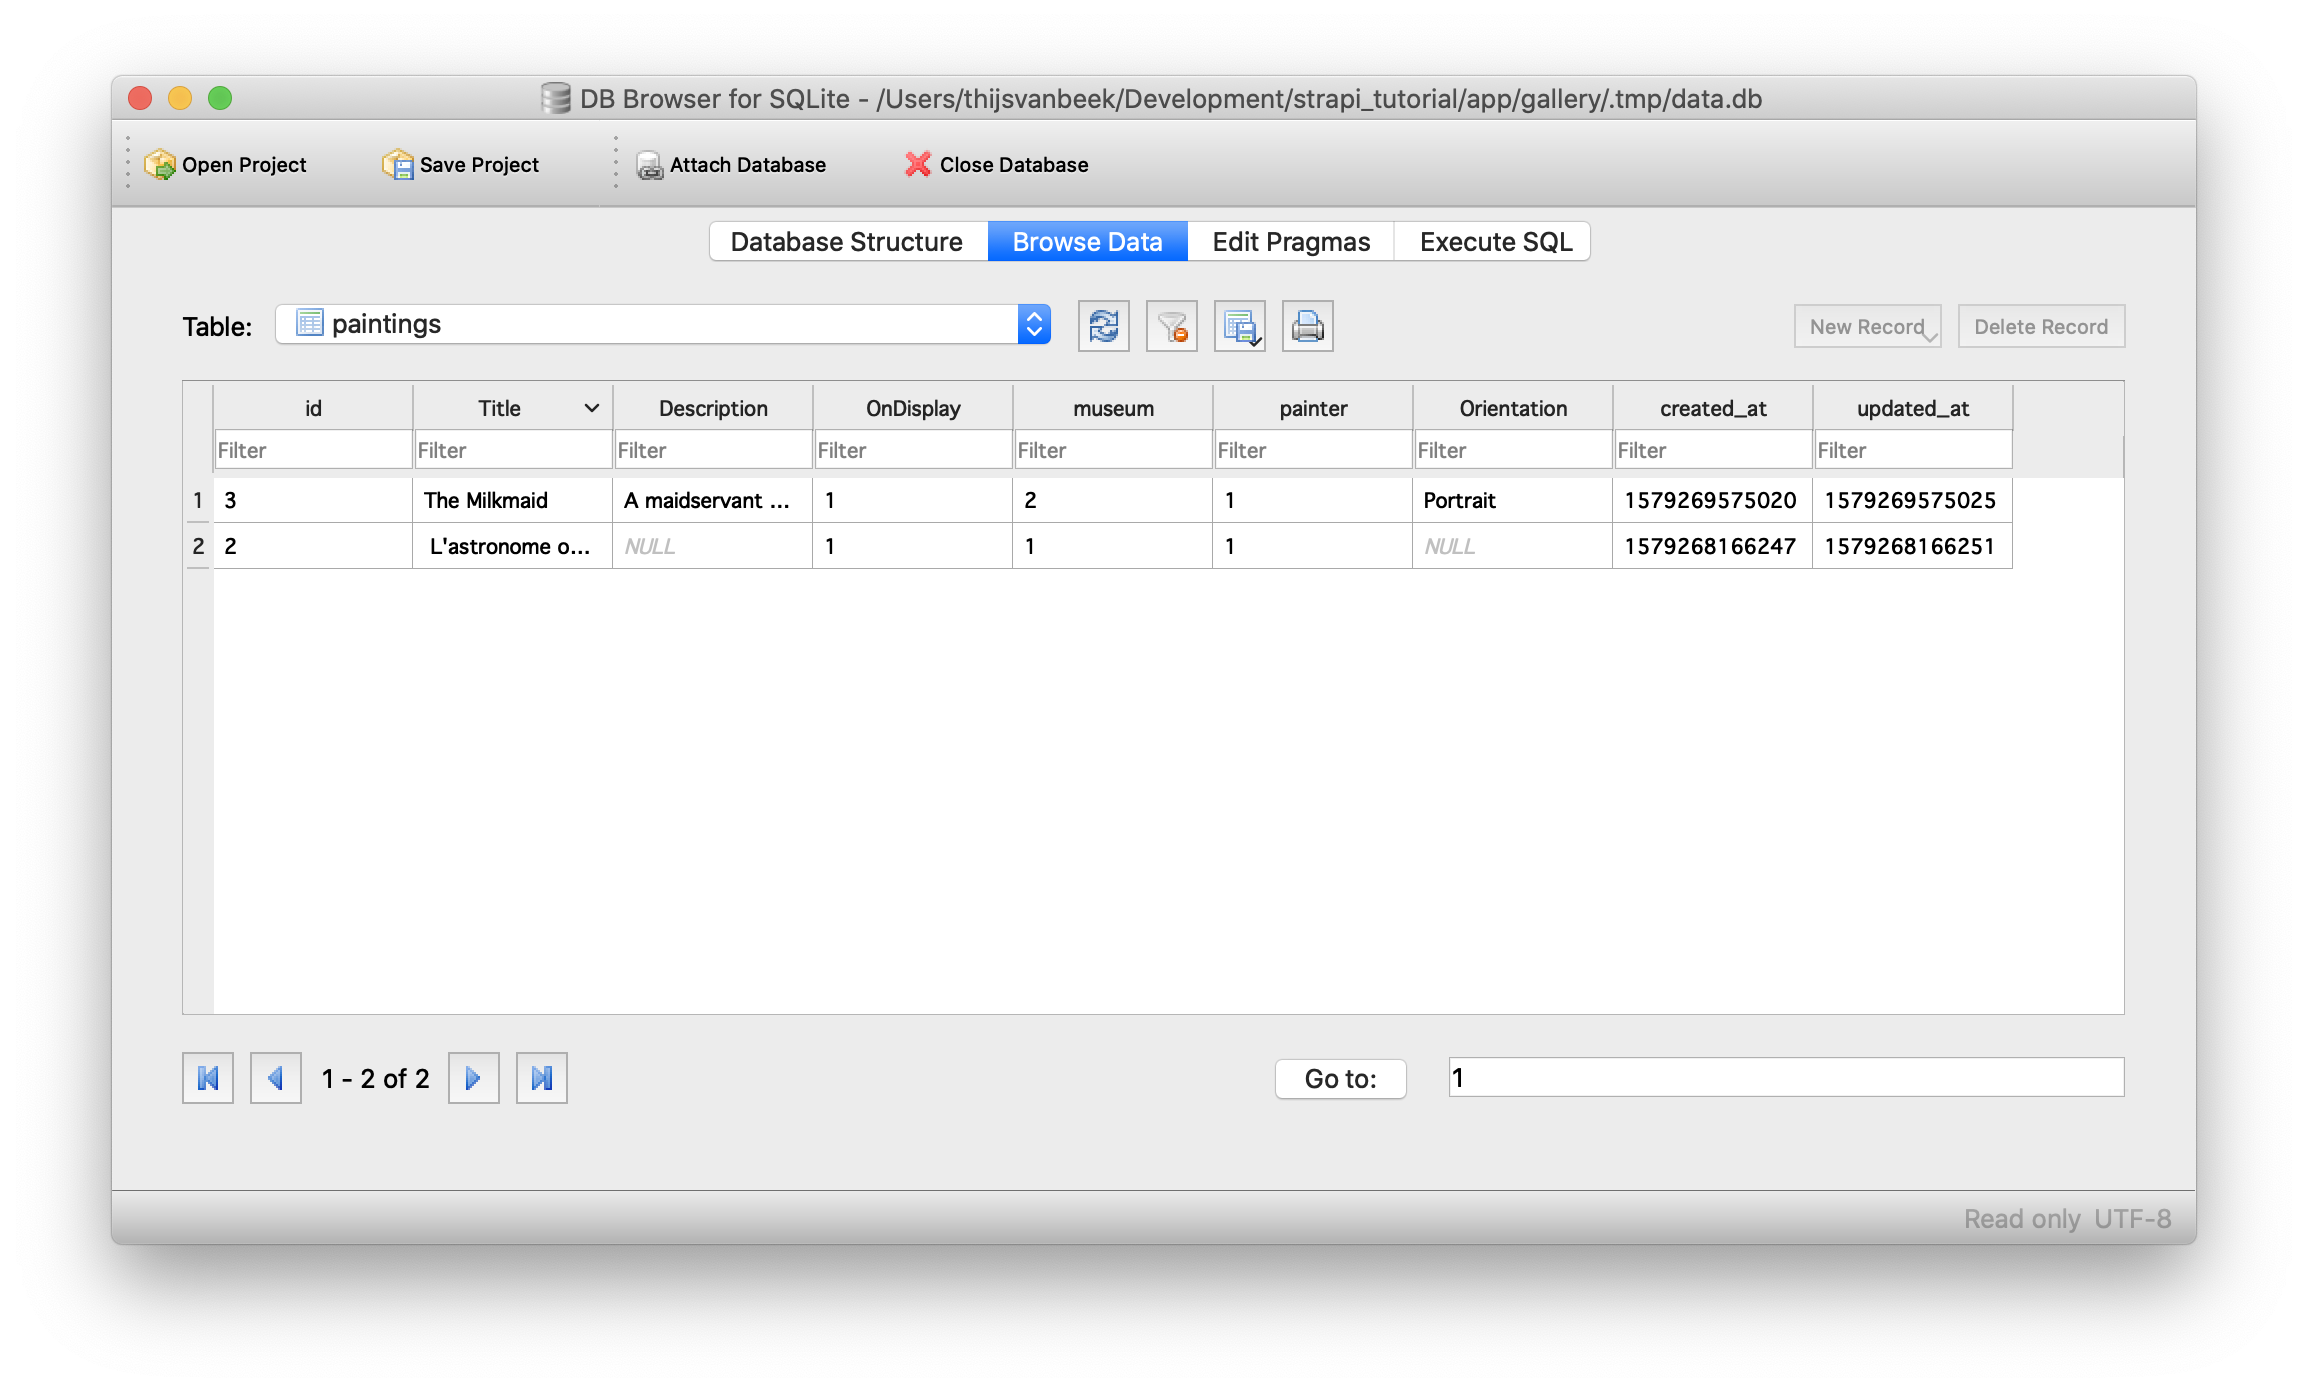This screenshot has width=2308, height=1392.
Task: Click the Delete Record button
Action: tap(2040, 327)
